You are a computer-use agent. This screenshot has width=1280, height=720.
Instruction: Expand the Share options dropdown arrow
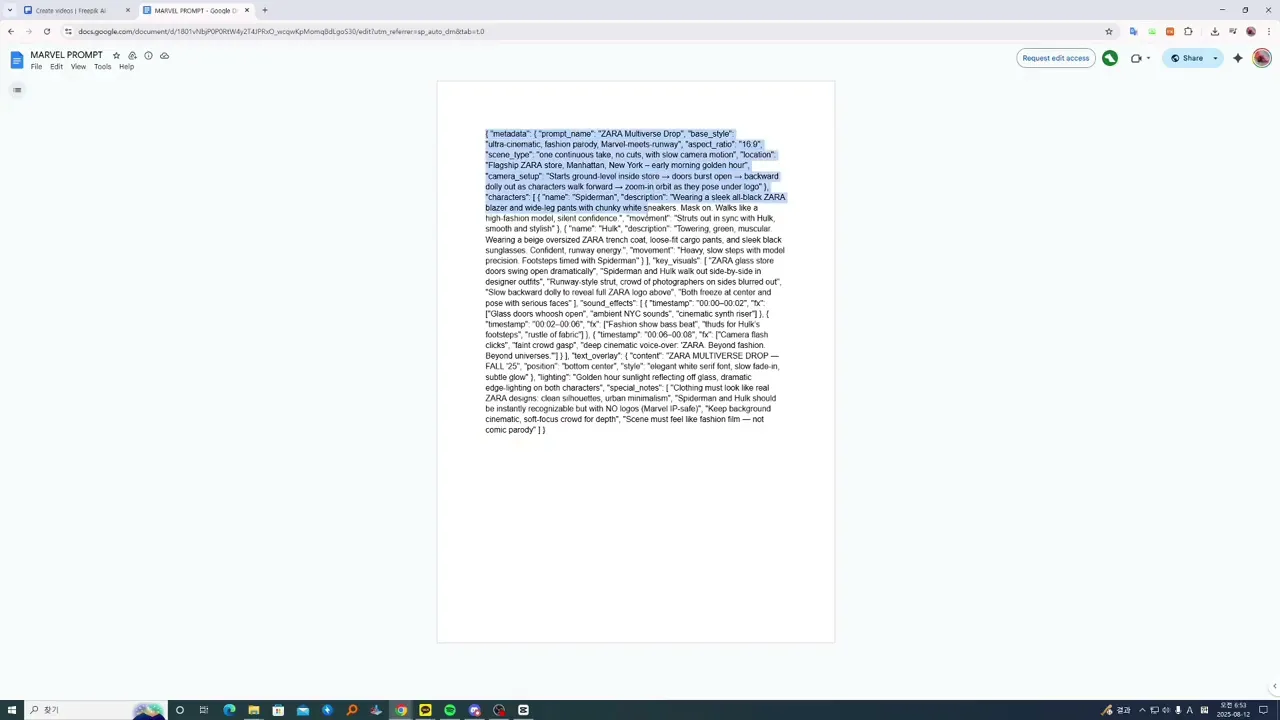[1215, 58]
